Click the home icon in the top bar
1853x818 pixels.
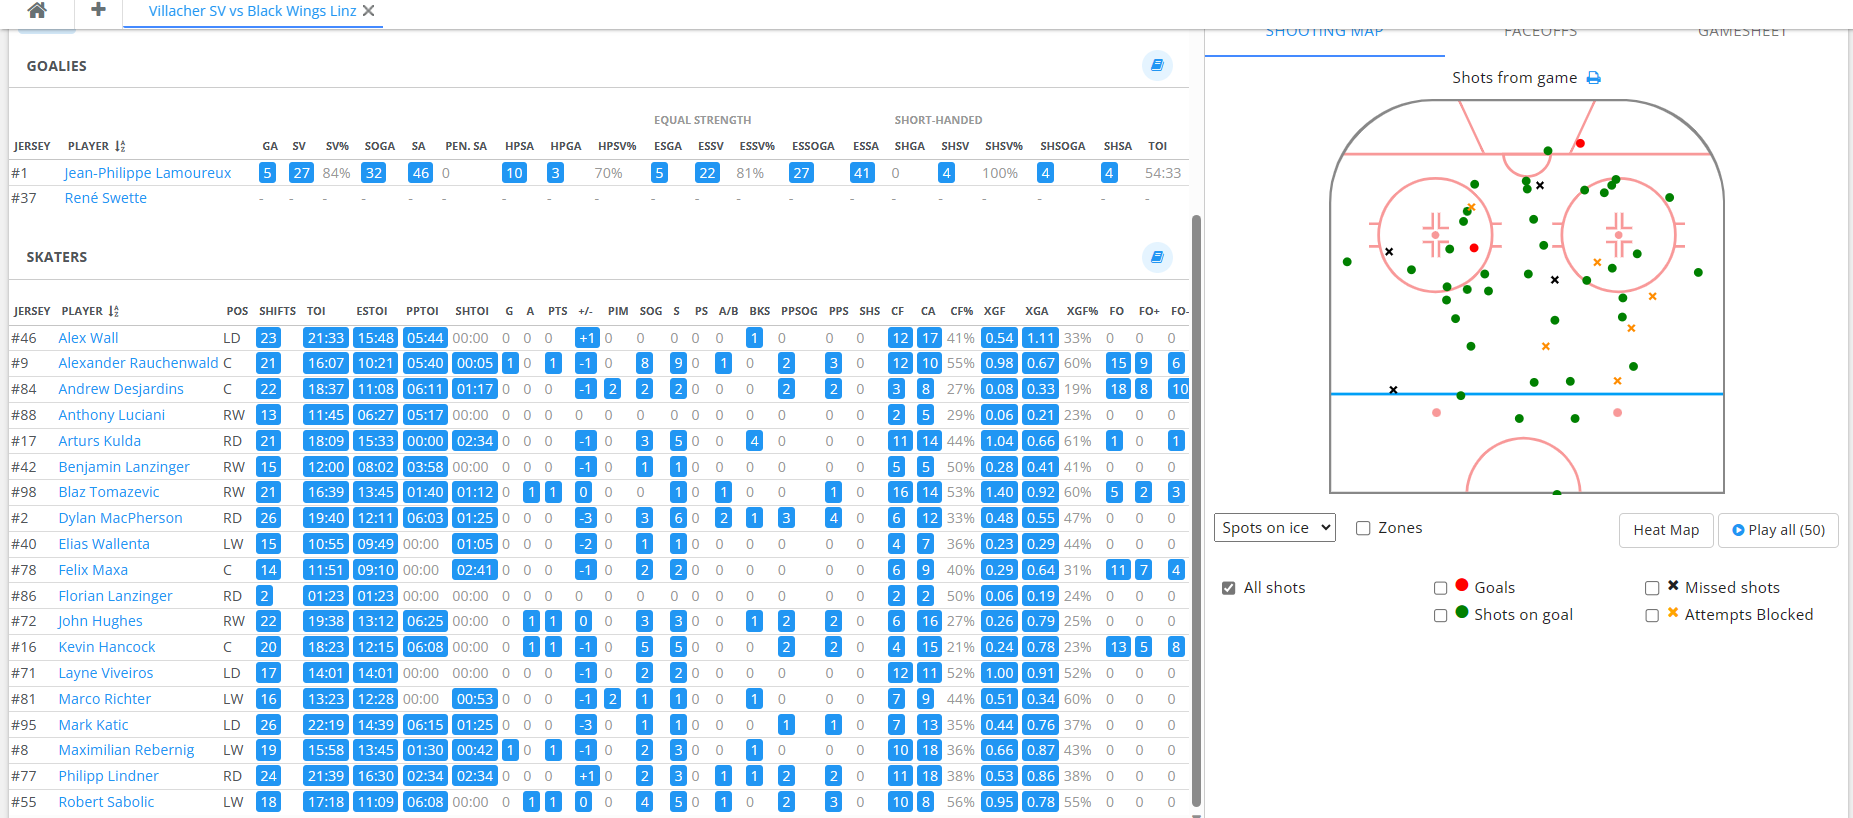pyautogui.click(x=37, y=11)
